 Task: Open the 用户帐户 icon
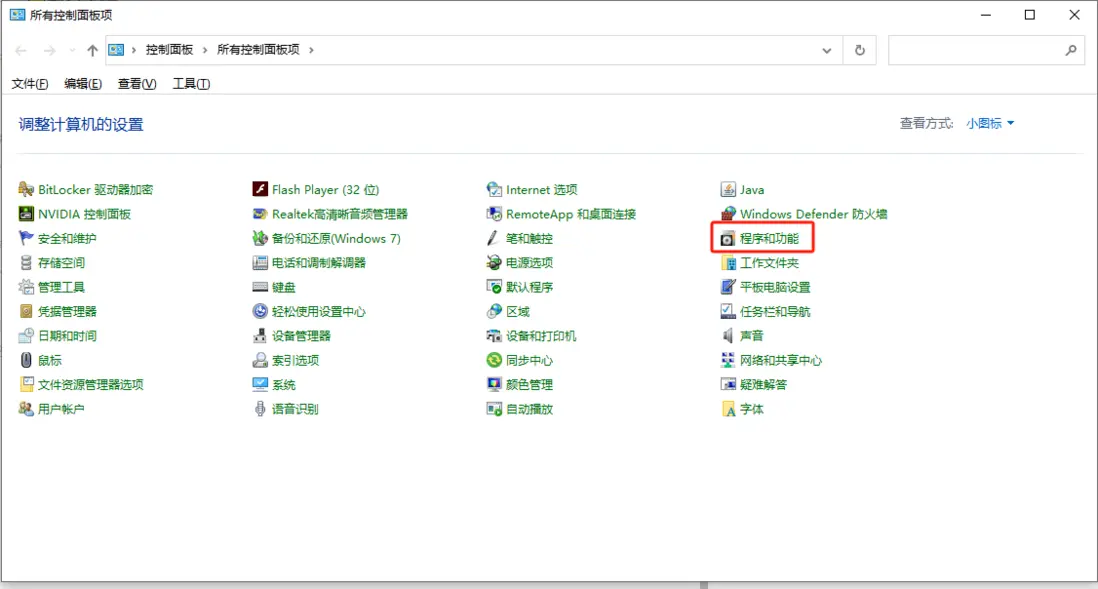tap(26, 409)
